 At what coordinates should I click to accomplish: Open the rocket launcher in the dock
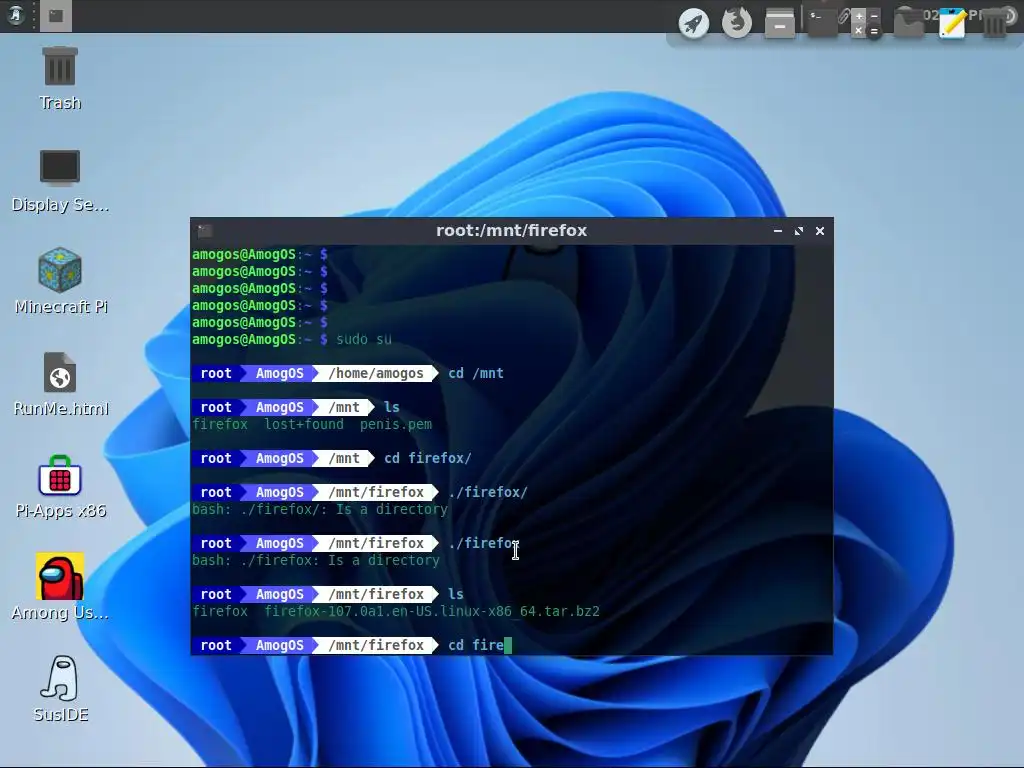pos(694,24)
